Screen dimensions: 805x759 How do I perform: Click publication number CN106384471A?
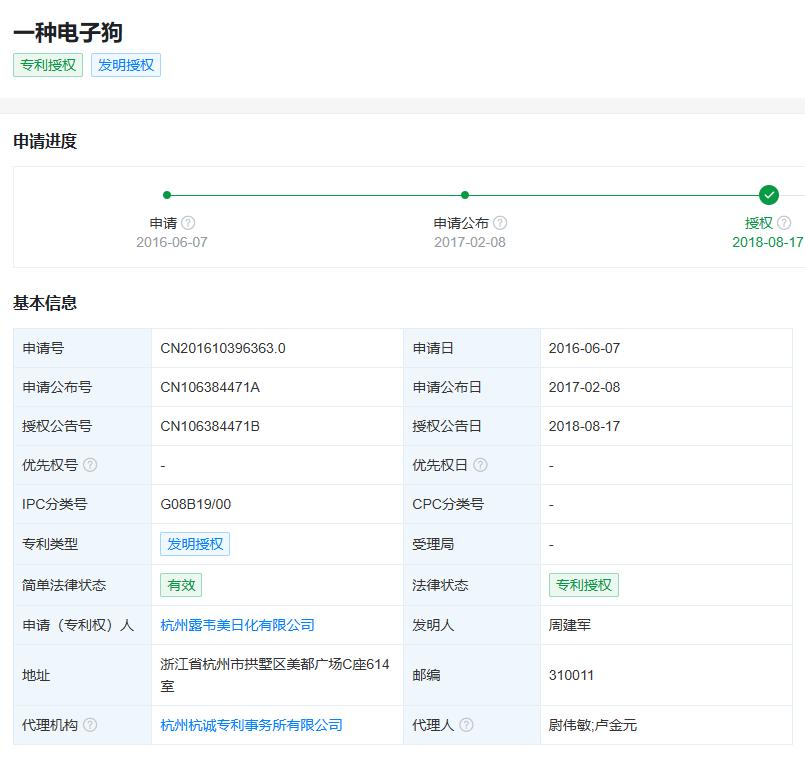(x=210, y=387)
